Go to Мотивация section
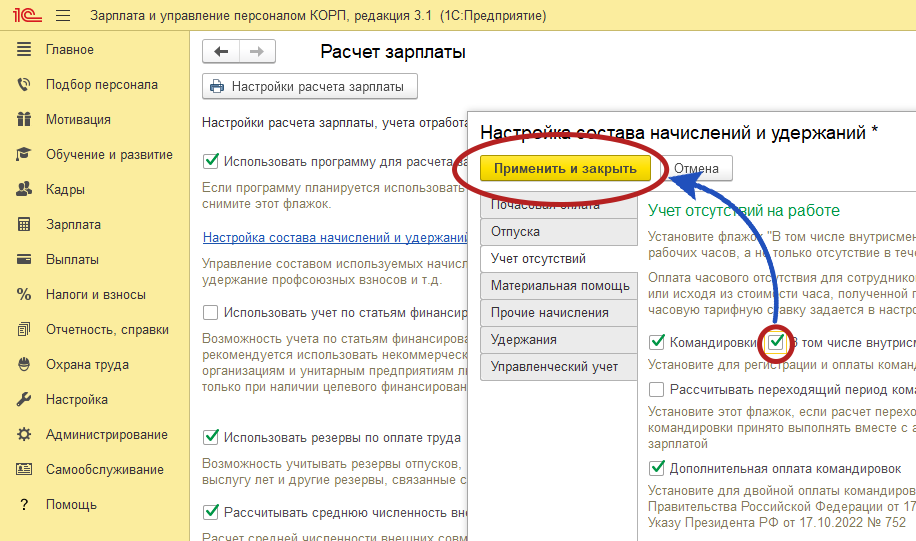The image size is (916, 541). click(x=78, y=120)
